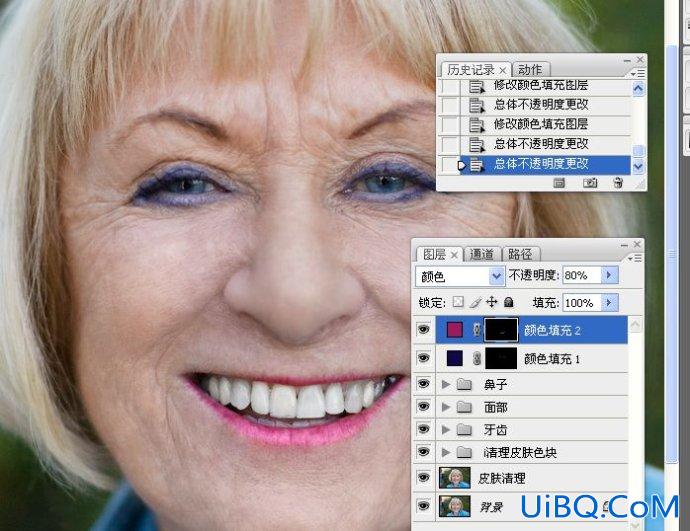The width and height of the screenshot is (690, 531).
Task: Toggle lock transparent pixels icon
Action: 458,302
